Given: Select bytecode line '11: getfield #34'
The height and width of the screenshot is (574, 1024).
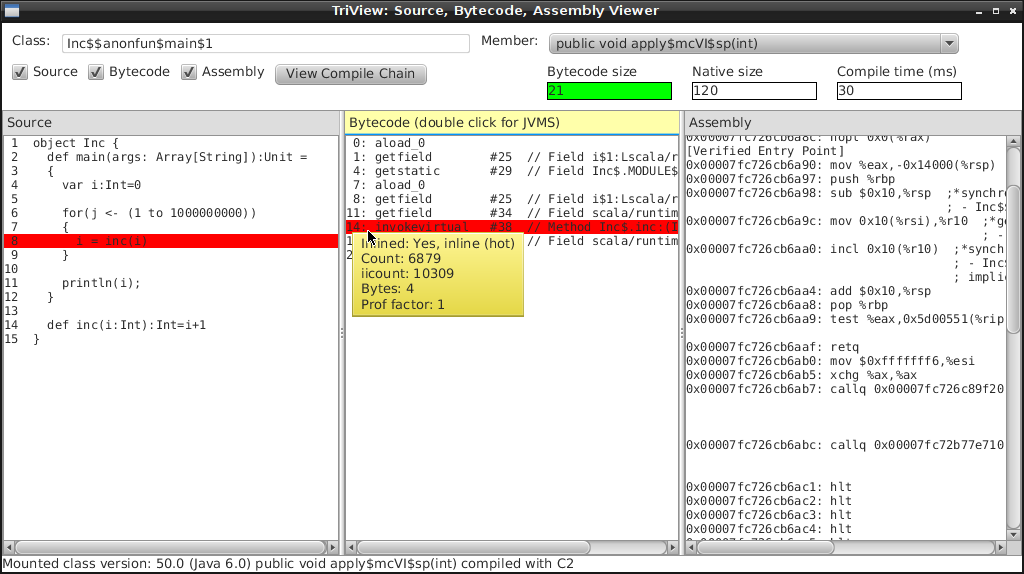Looking at the screenshot, I should (x=512, y=214).
